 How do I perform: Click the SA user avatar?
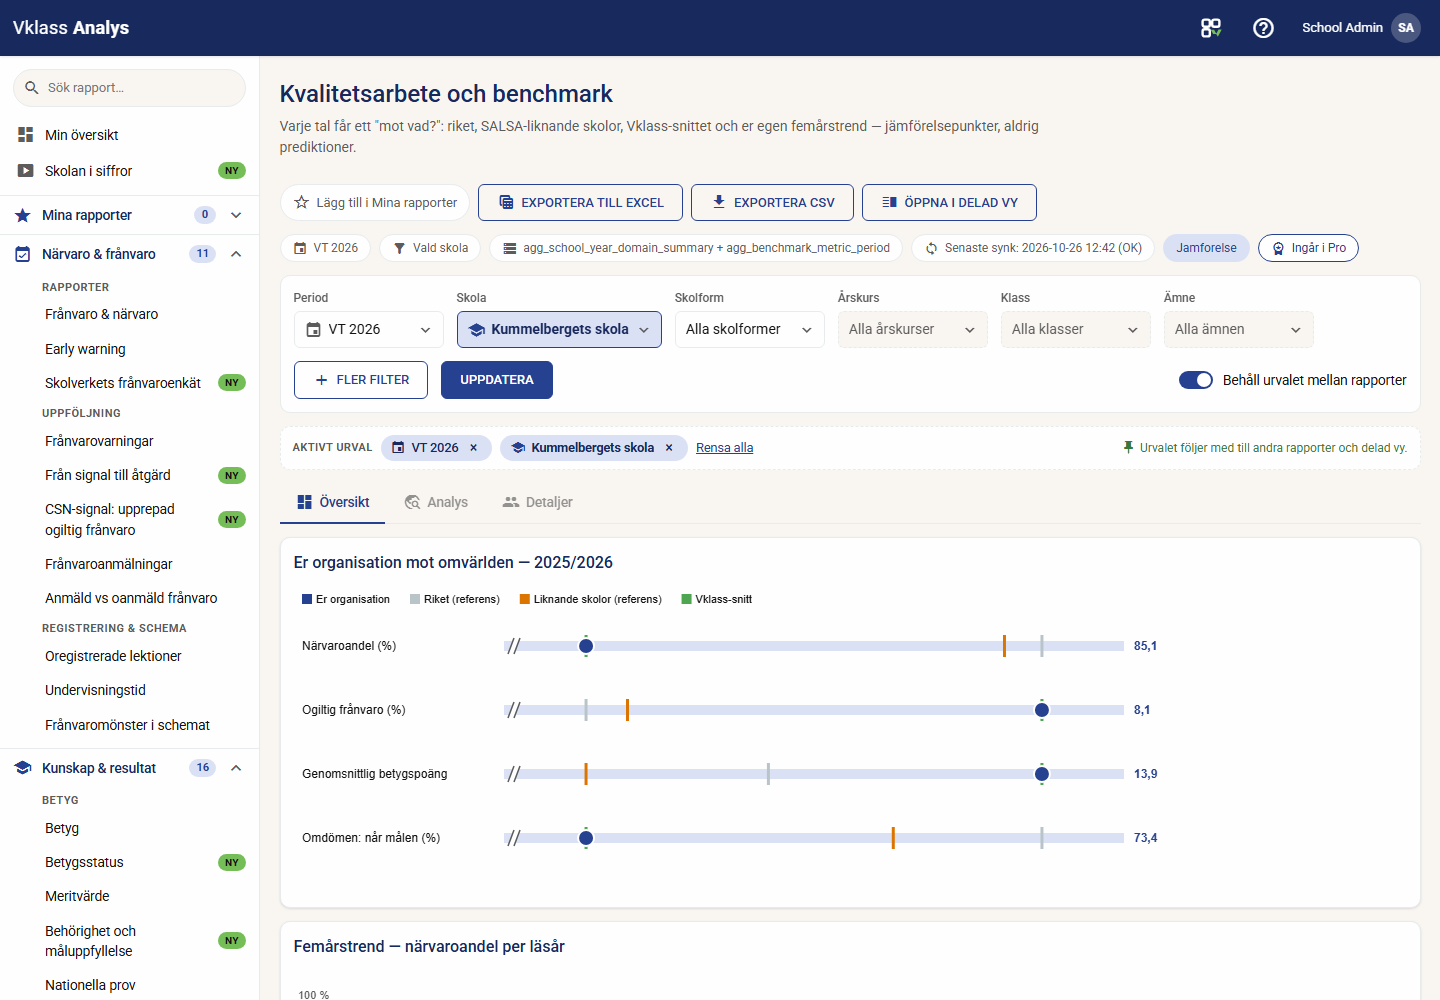(1406, 28)
